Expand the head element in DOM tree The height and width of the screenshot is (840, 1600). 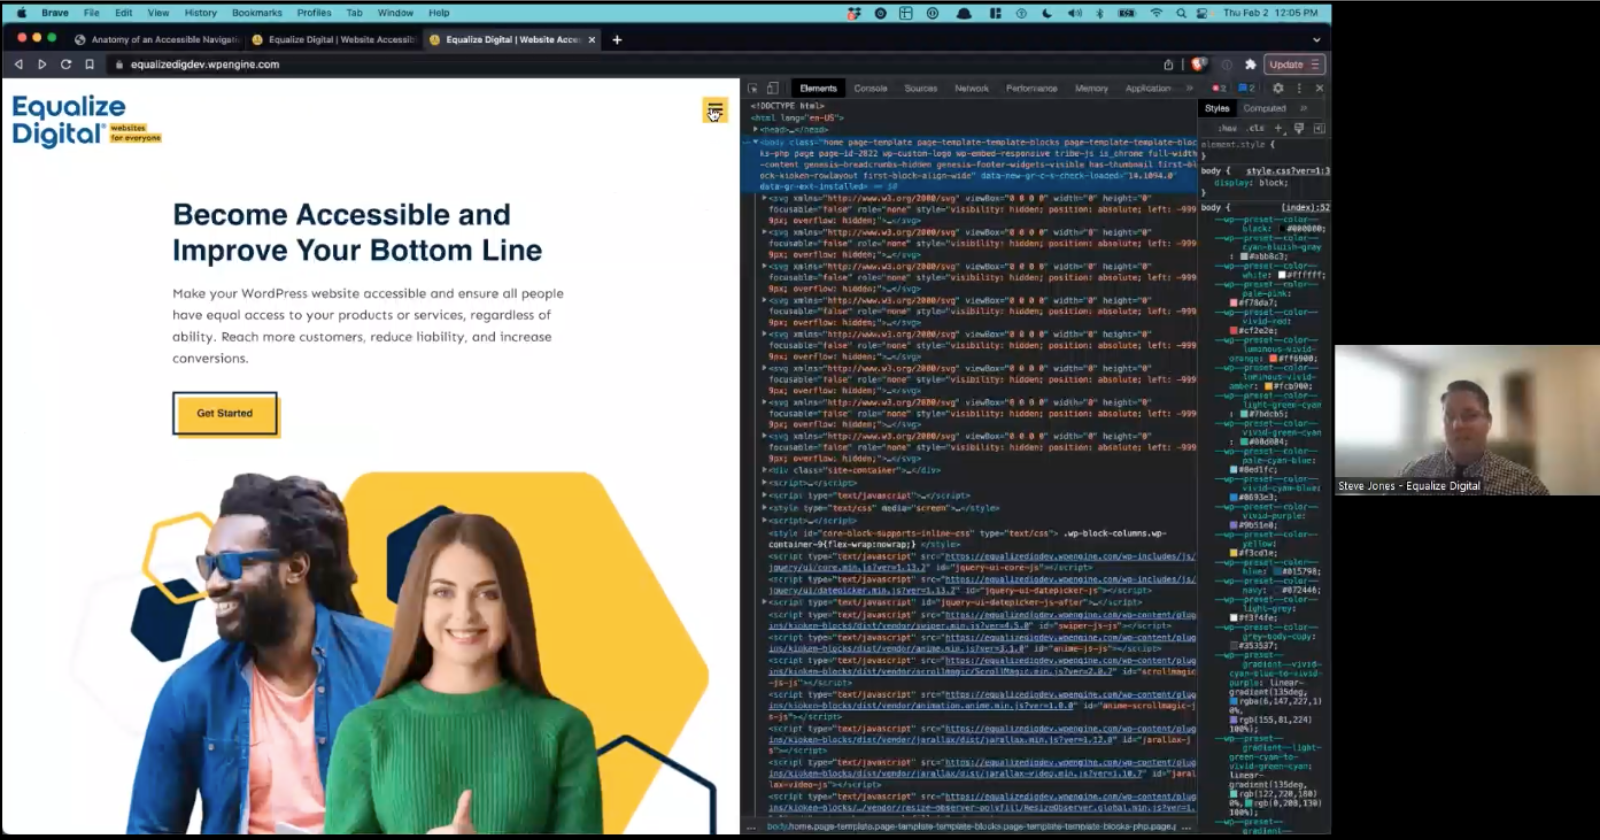click(756, 129)
